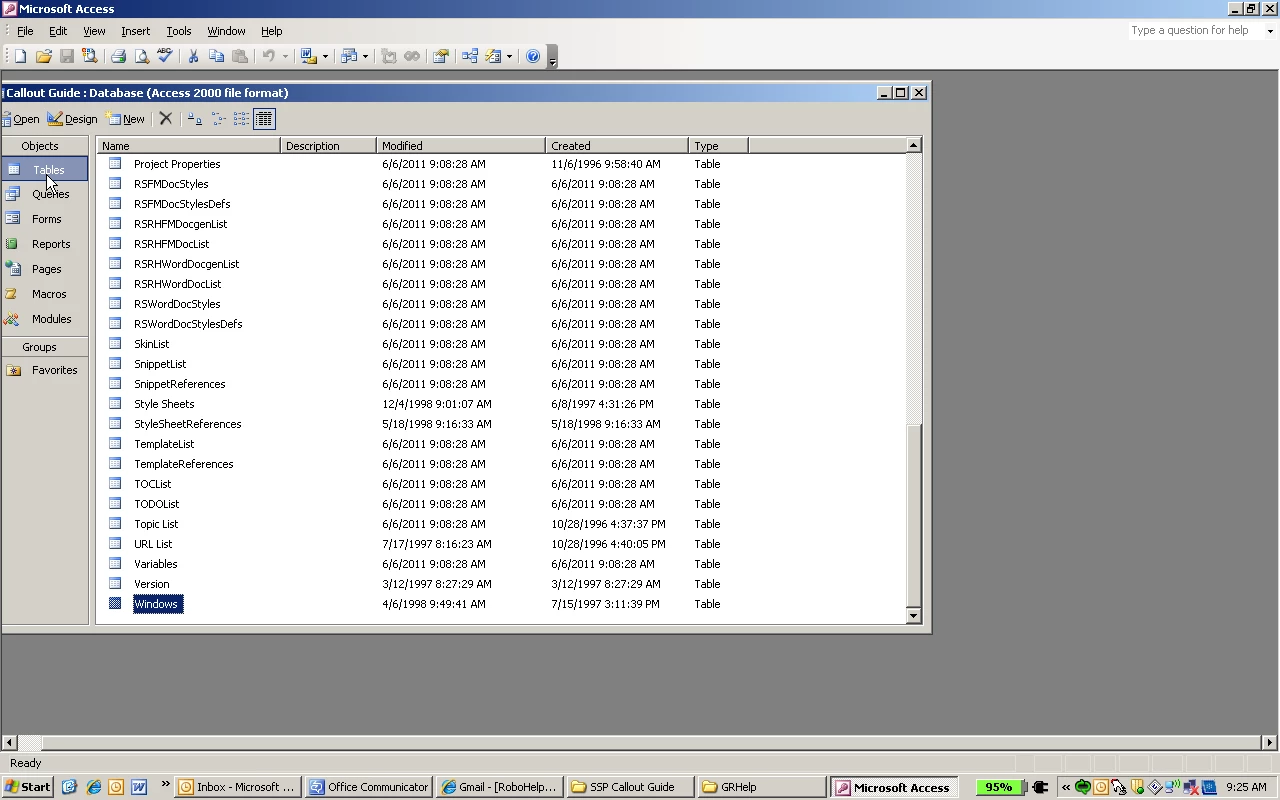This screenshot has width=1280, height=800.
Task: Open the Toolbar Options handle
Action: (x=553, y=57)
